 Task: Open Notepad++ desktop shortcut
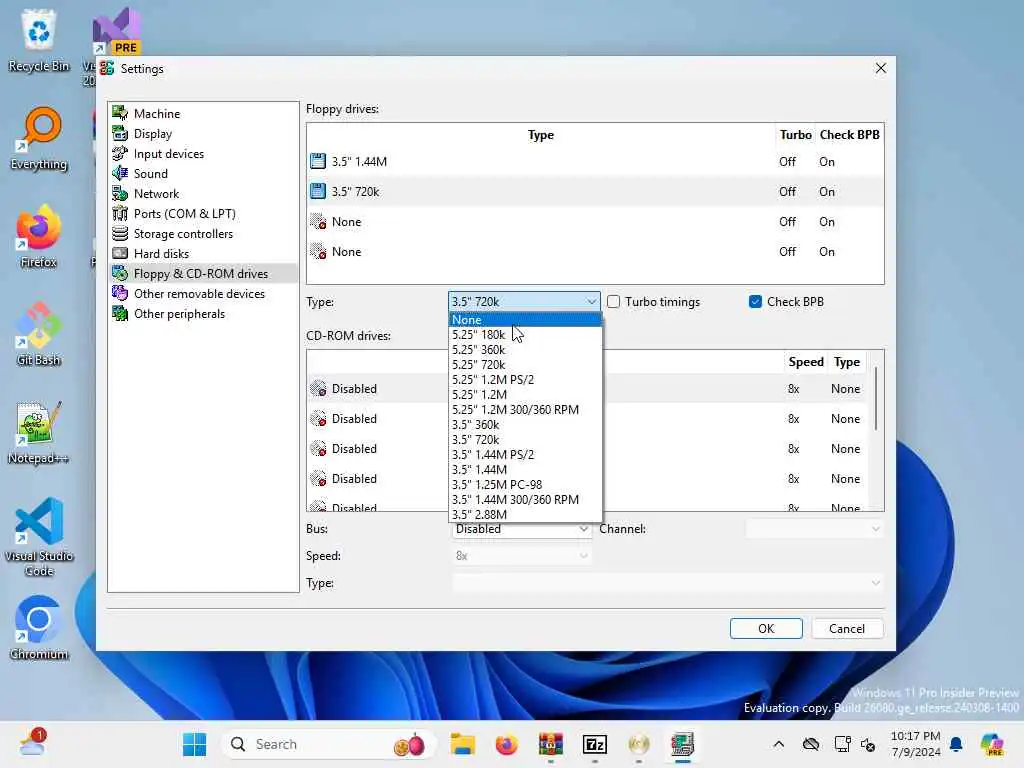tap(39, 432)
